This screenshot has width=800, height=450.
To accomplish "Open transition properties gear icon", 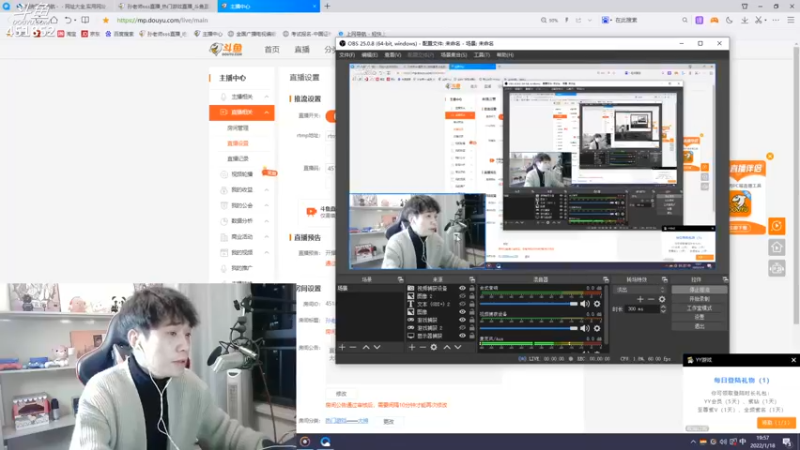I will coord(662,299).
